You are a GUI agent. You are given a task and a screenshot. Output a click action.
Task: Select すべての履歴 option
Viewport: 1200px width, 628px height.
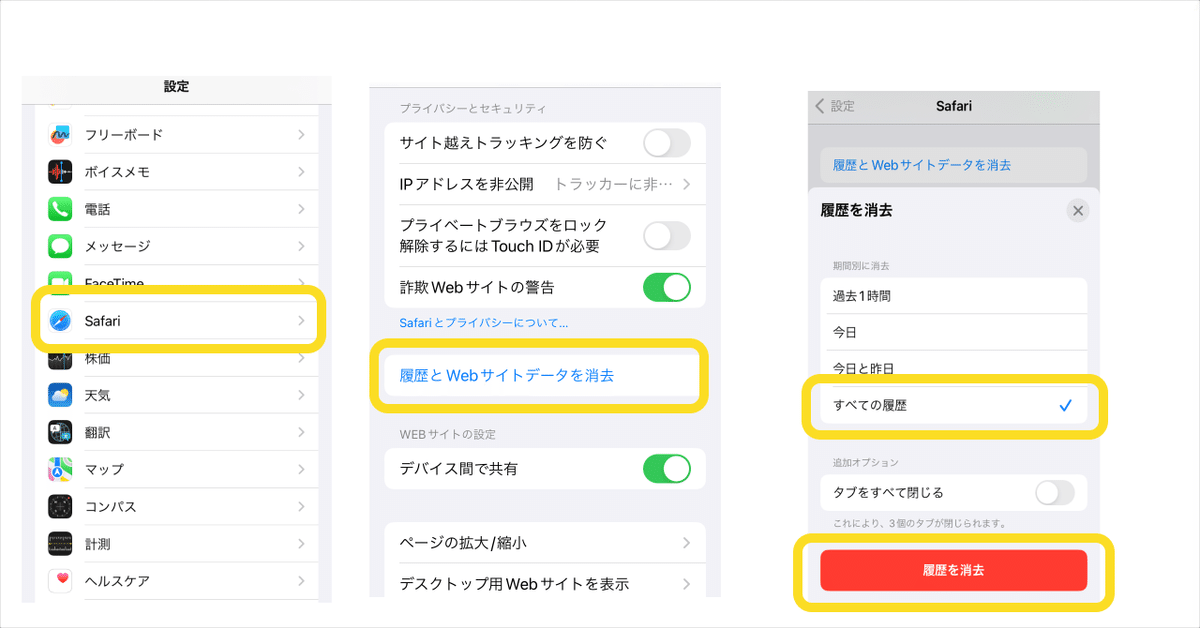coord(953,405)
